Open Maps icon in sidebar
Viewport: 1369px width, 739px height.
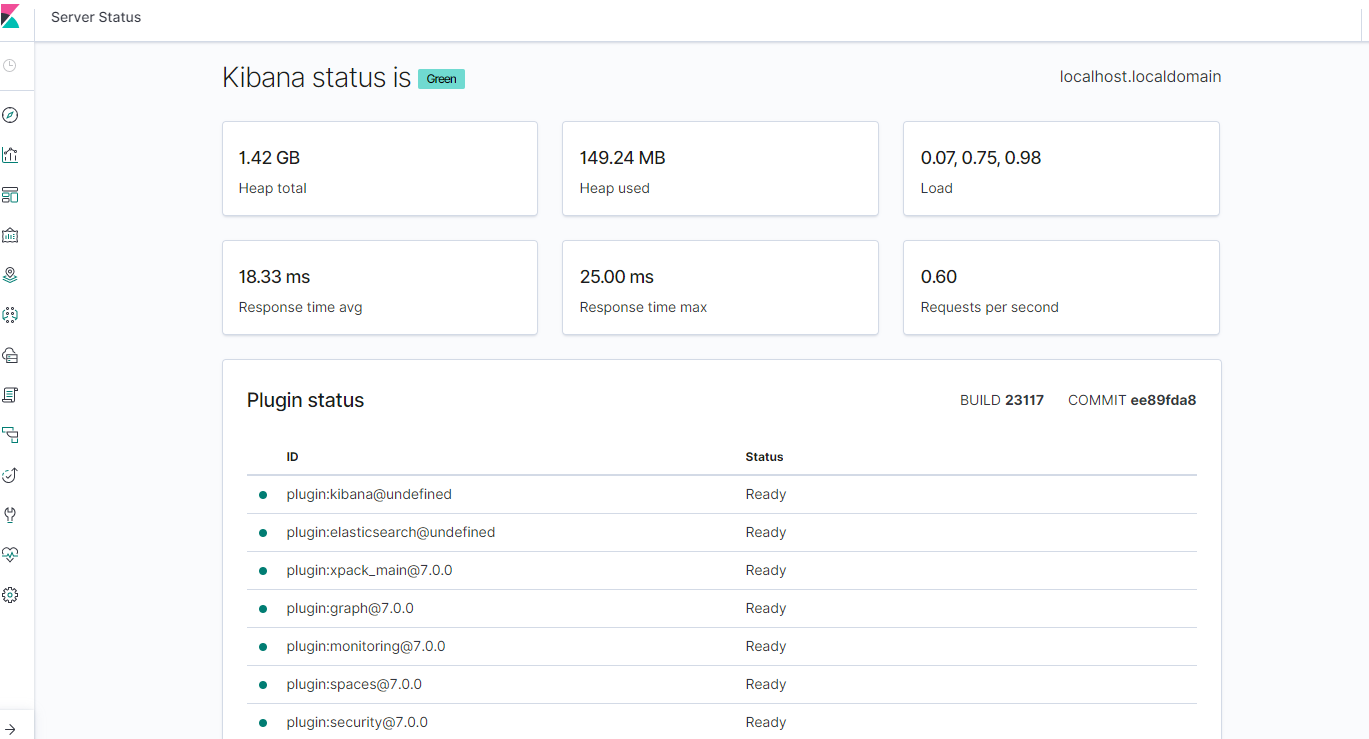(10, 275)
